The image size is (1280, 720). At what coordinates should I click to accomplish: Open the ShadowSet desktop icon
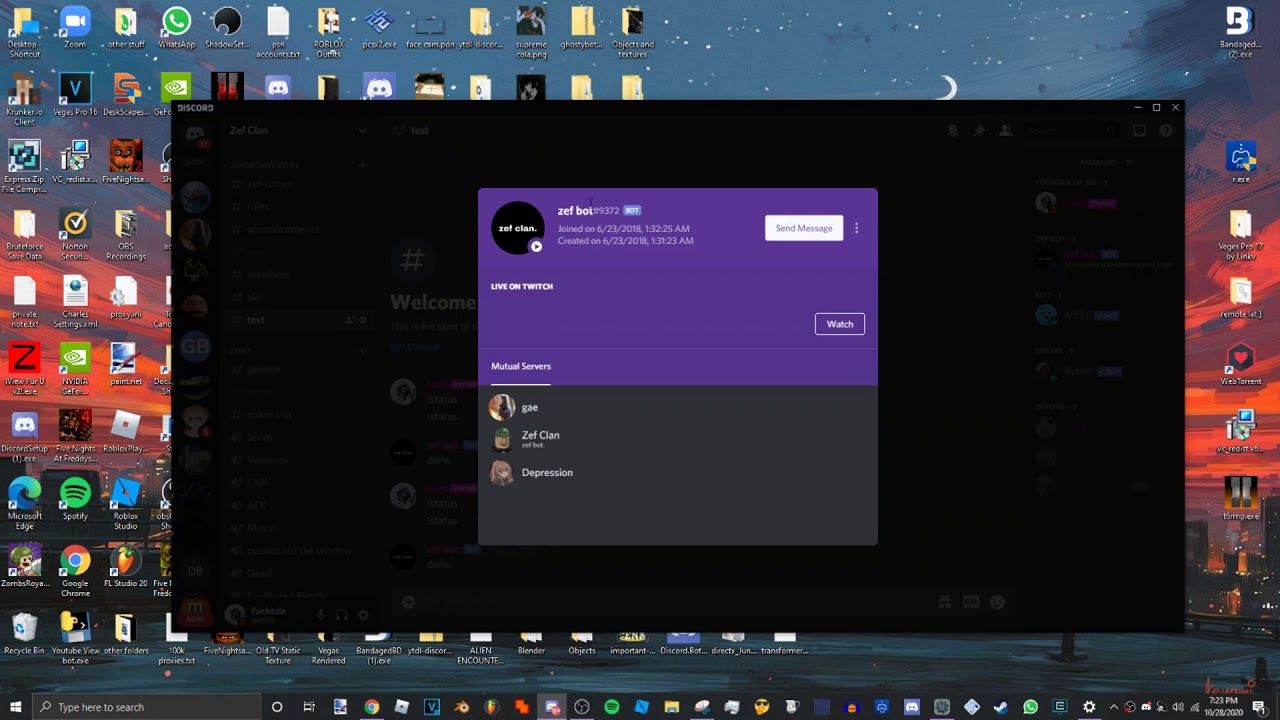click(x=227, y=28)
